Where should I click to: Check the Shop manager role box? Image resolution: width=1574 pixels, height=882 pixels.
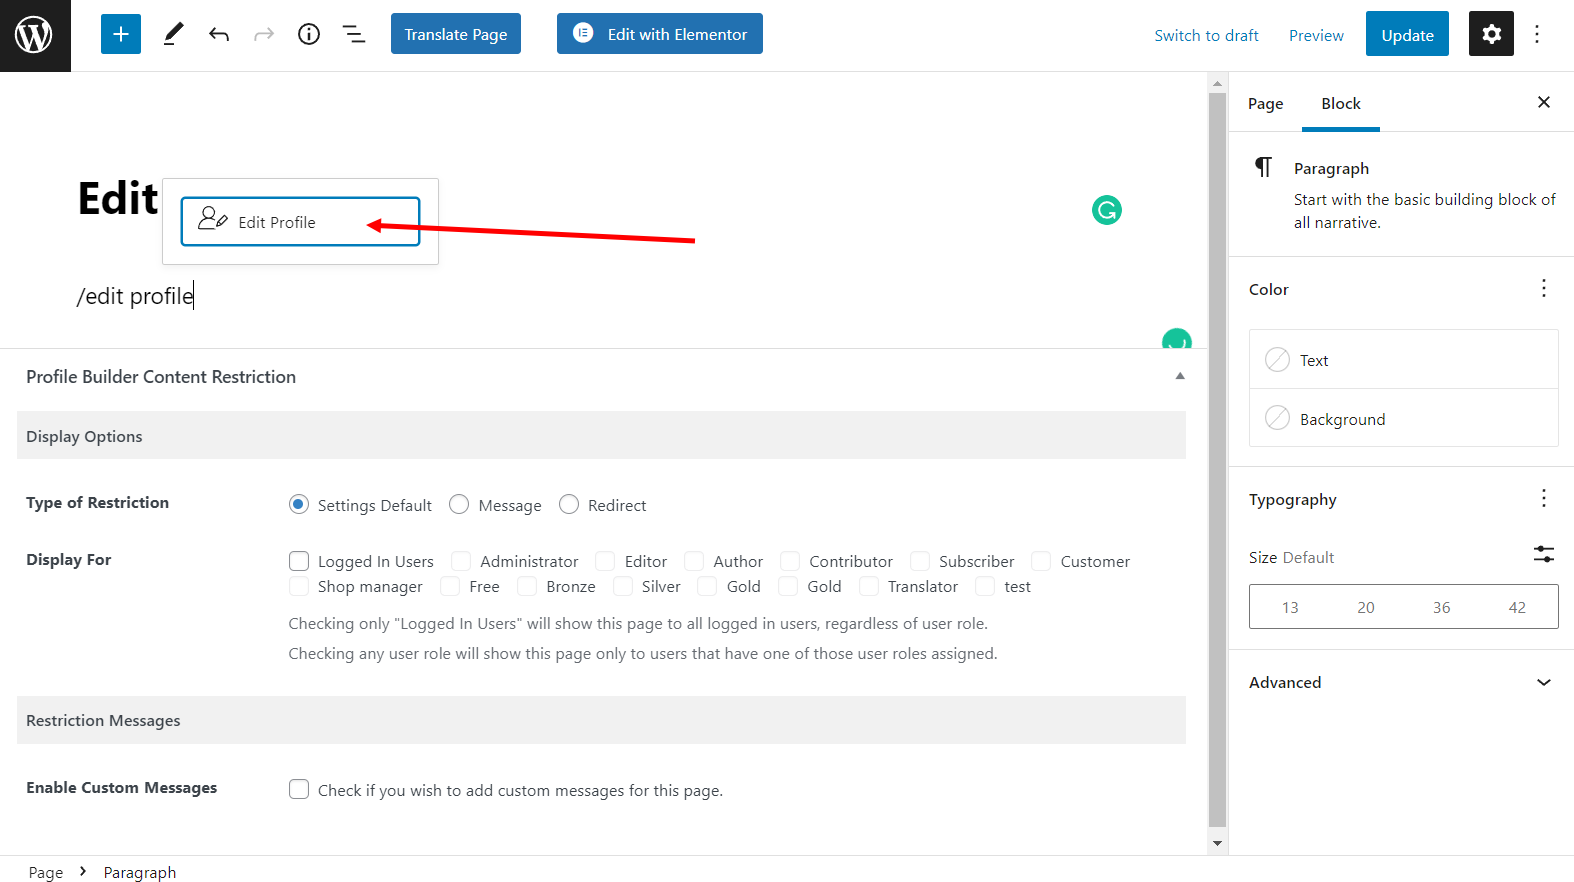(299, 585)
